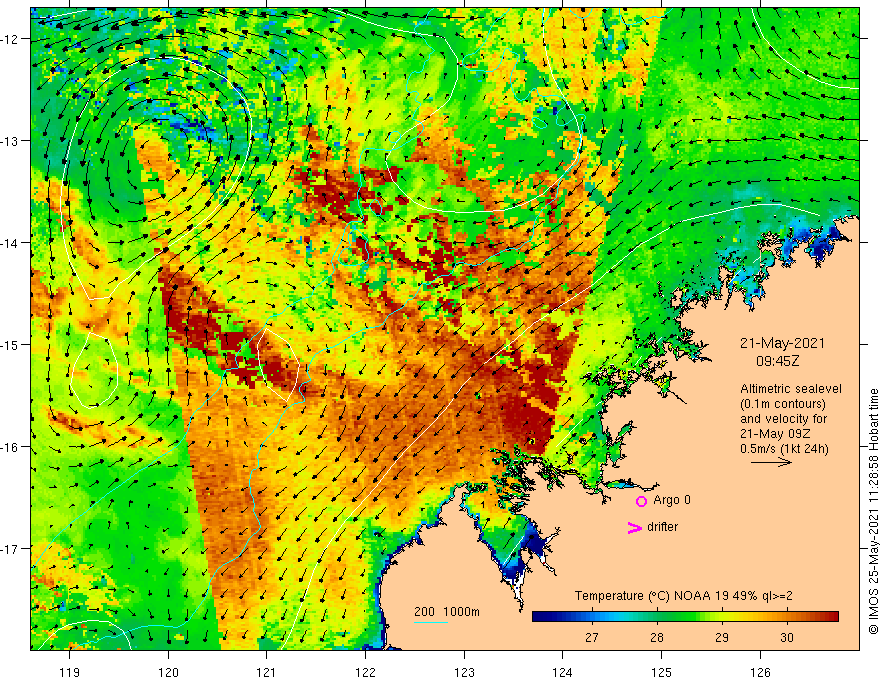Click the 0.5m/s reference velocity arrow
The image size is (880, 680).
click(772, 462)
